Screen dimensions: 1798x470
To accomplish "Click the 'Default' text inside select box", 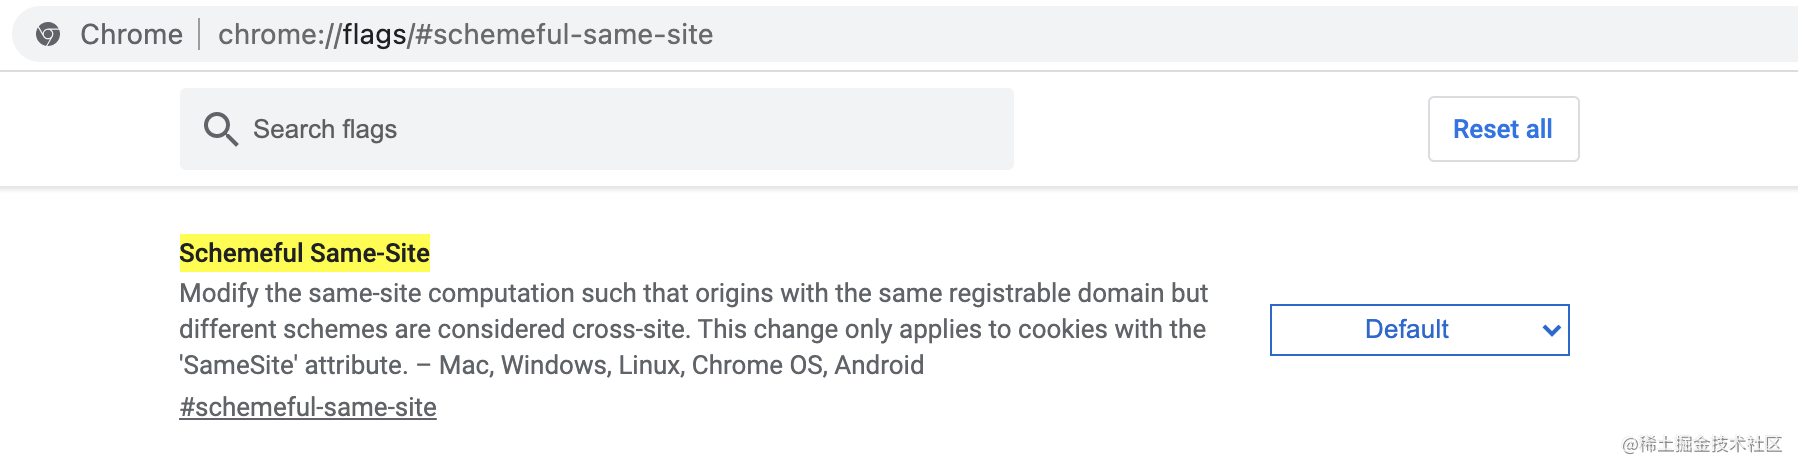I will pyautogui.click(x=1406, y=330).
